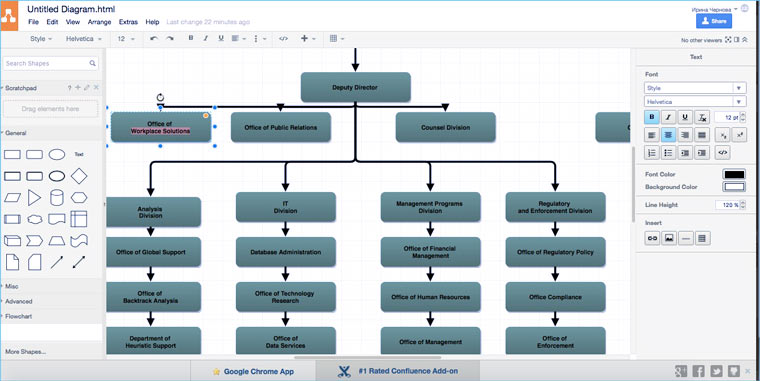
Task: Toggle format panel icon in top right
Action: (x=736, y=40)
